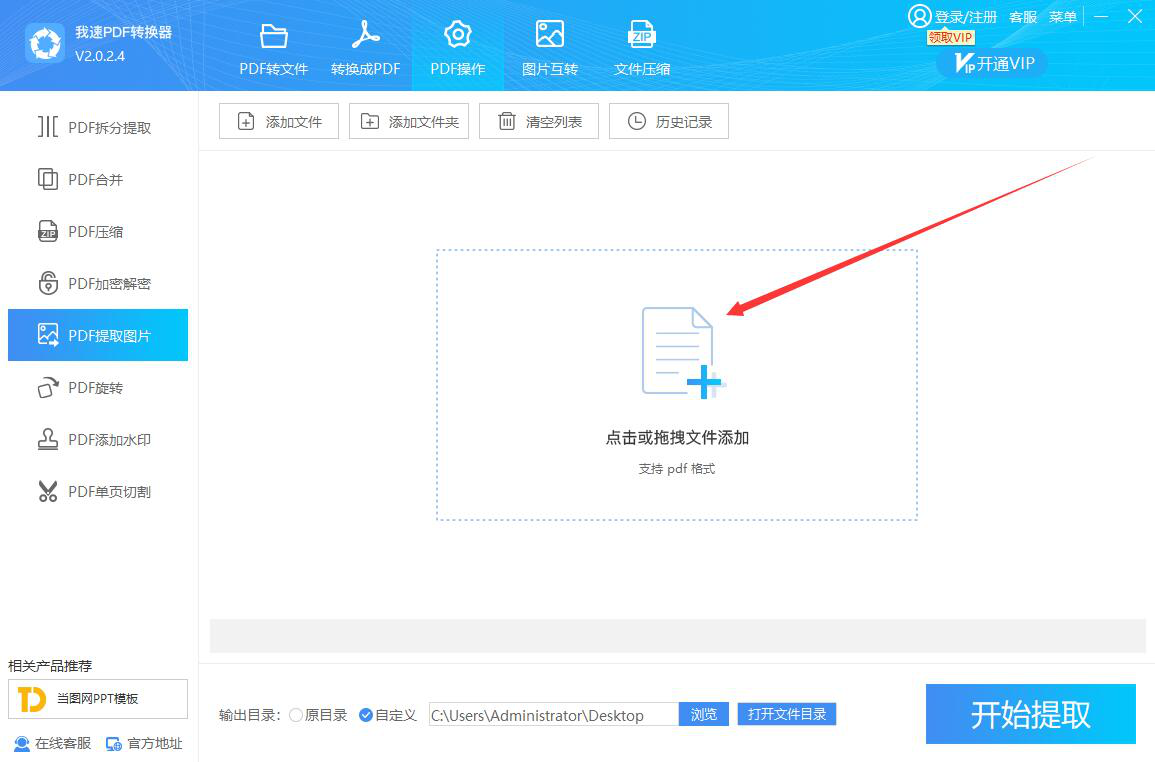Select PDF合并 in the sidebar
This screenshot has width=1155, height=762.
(98, 179)
